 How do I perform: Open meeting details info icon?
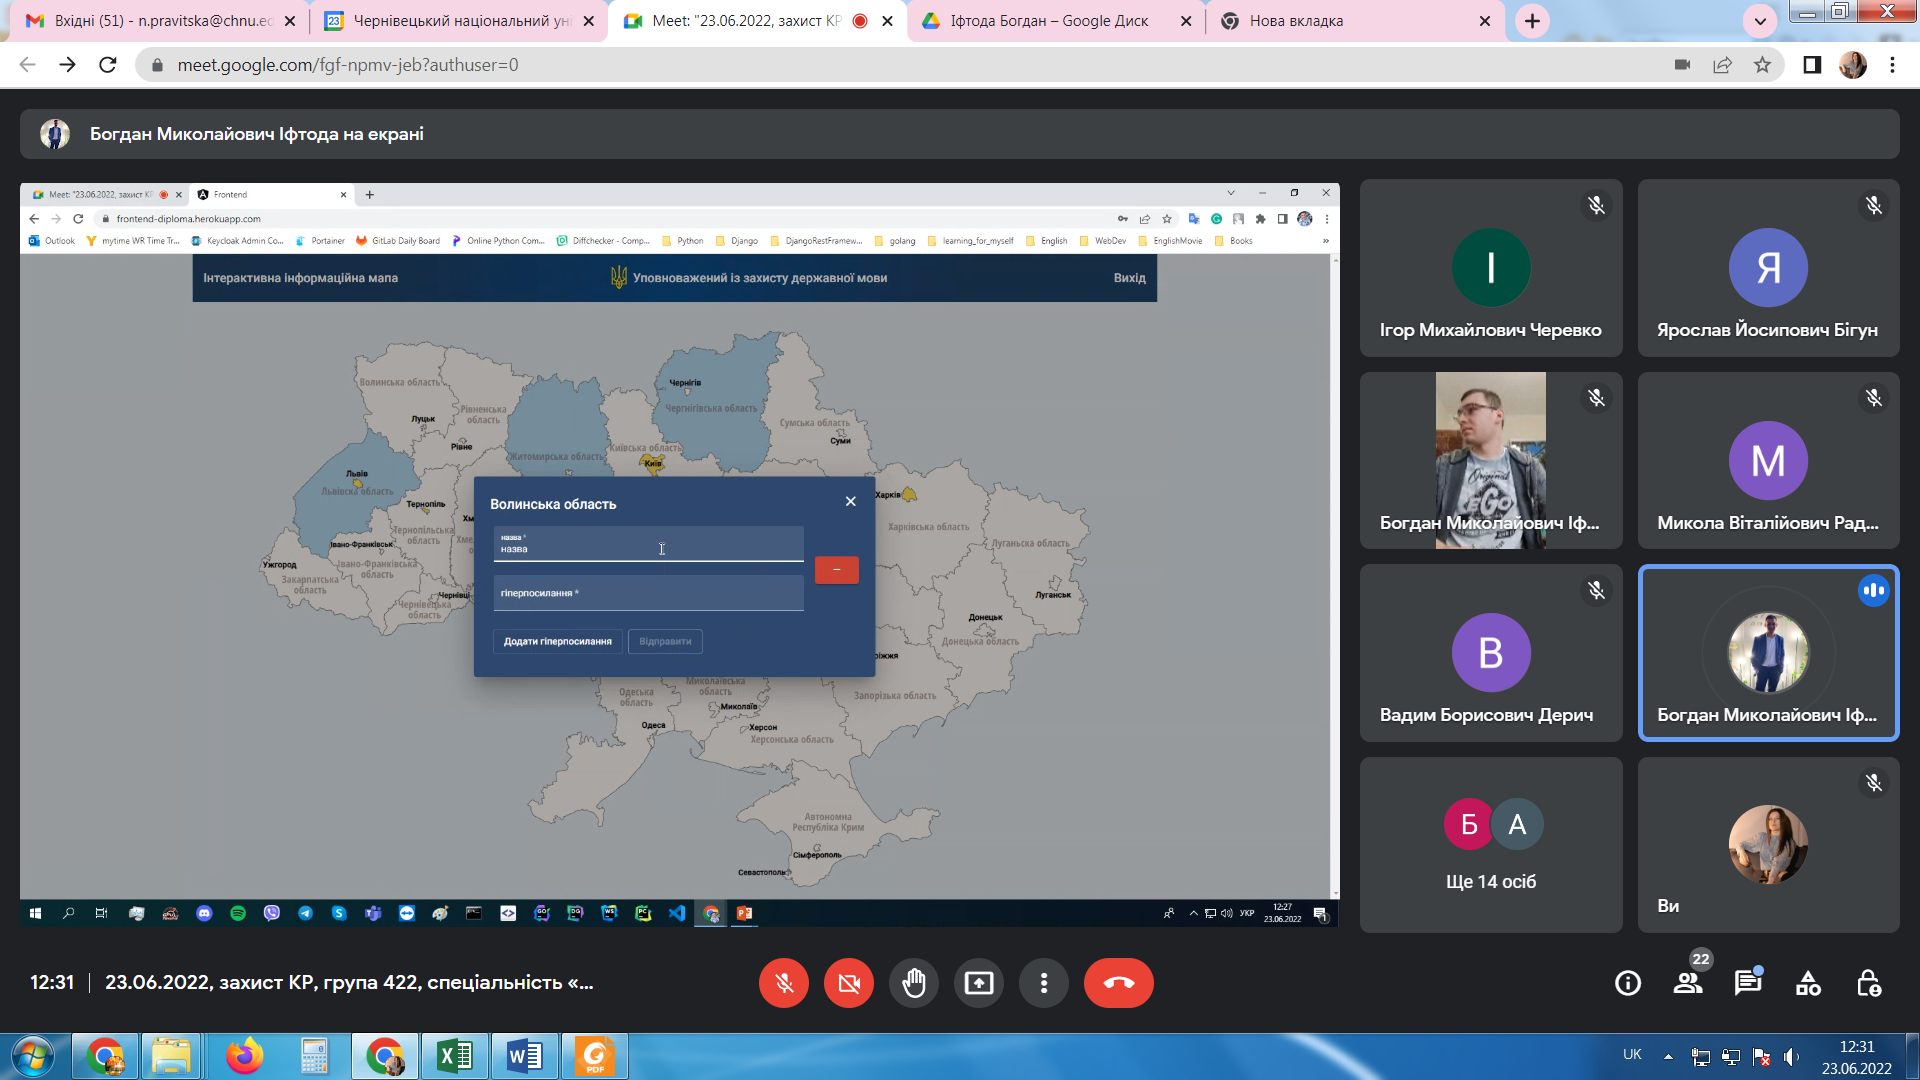(1628, 983)
